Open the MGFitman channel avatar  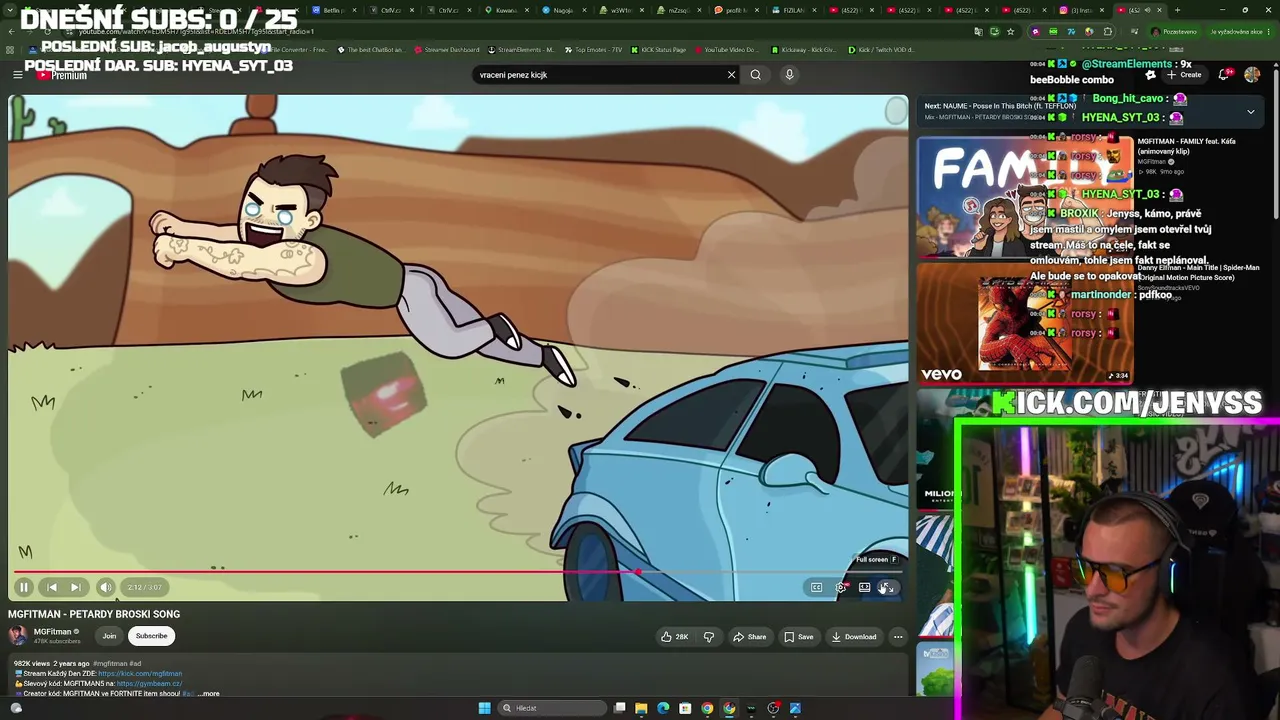click(x=18, y=636)
